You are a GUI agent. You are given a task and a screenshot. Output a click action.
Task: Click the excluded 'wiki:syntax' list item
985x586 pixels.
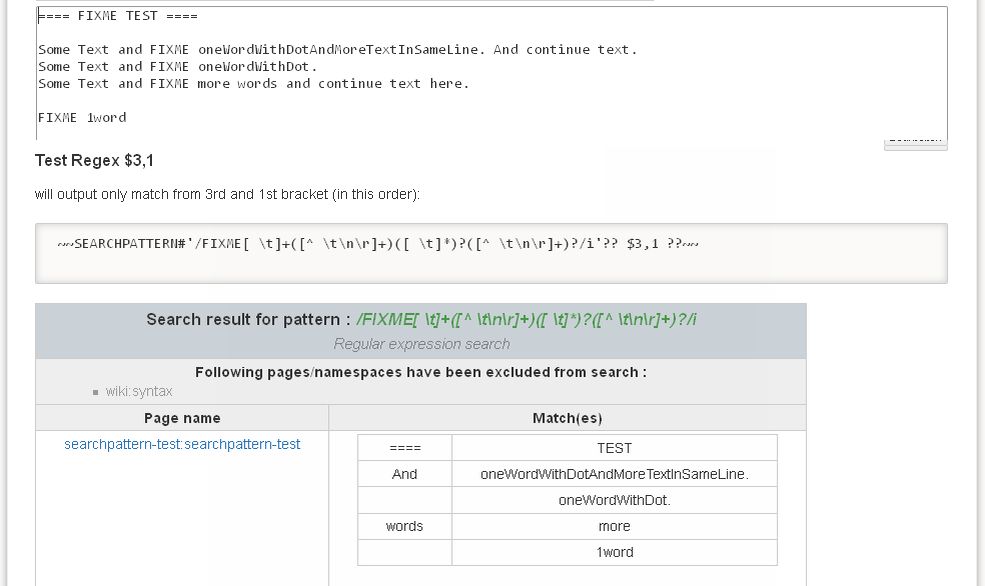click(x=139, y=391)
